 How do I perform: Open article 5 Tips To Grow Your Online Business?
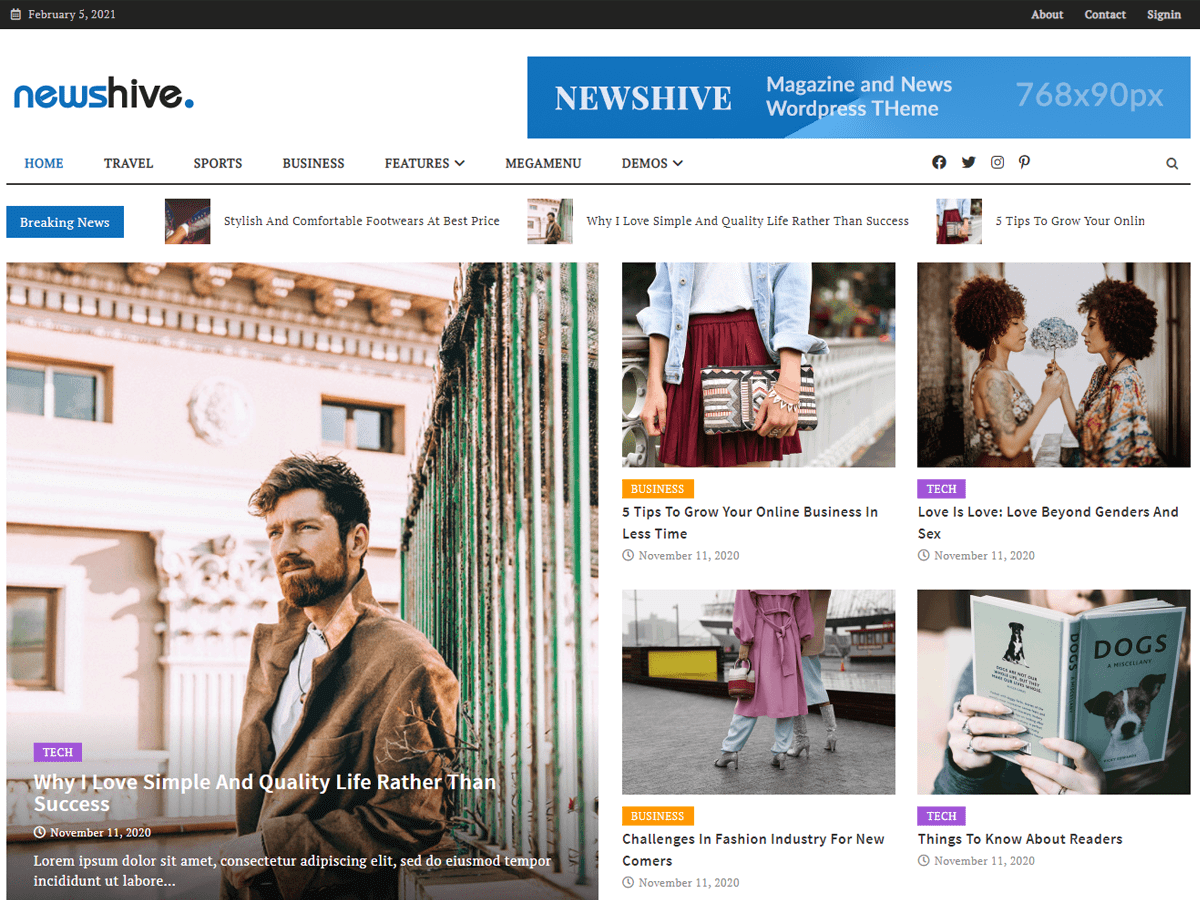pyautogui.click(x=750, y=522)
